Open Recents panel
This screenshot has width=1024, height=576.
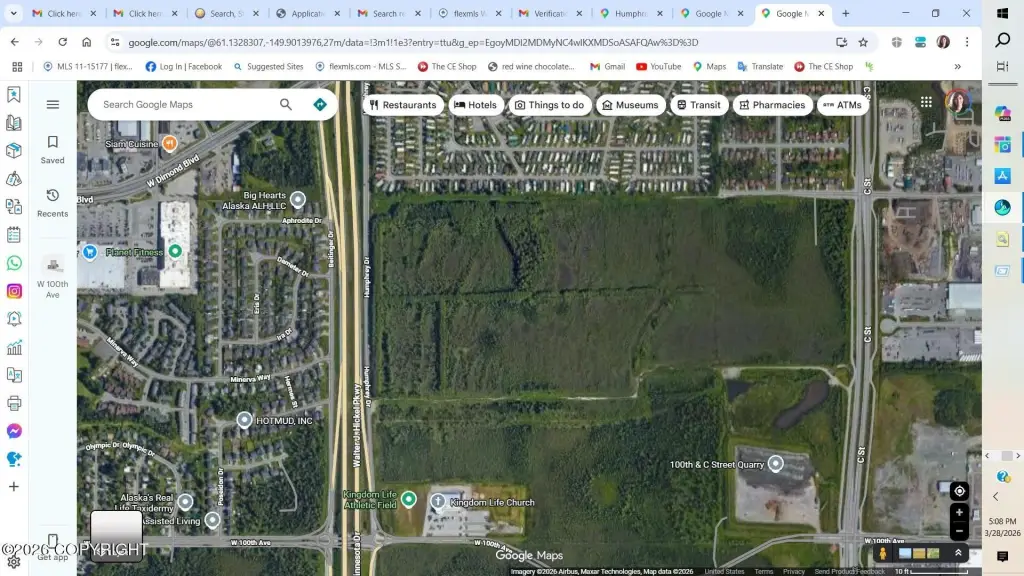pos(53,202)
